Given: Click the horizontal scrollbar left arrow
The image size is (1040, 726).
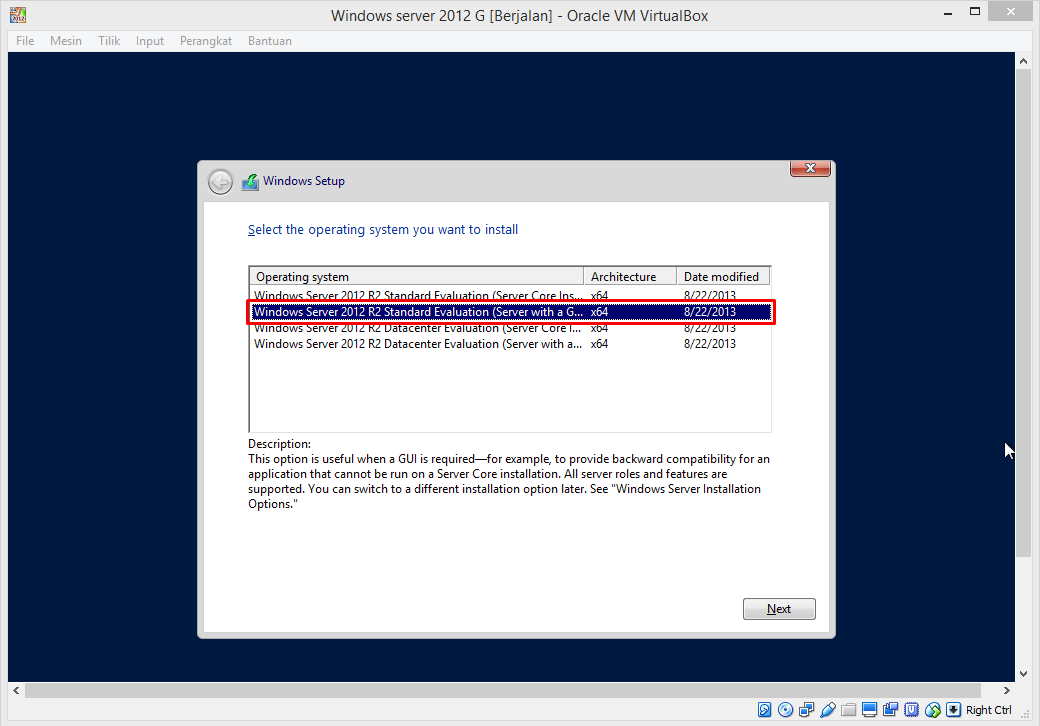Looking at the screenshot, I should coord(16,690).
